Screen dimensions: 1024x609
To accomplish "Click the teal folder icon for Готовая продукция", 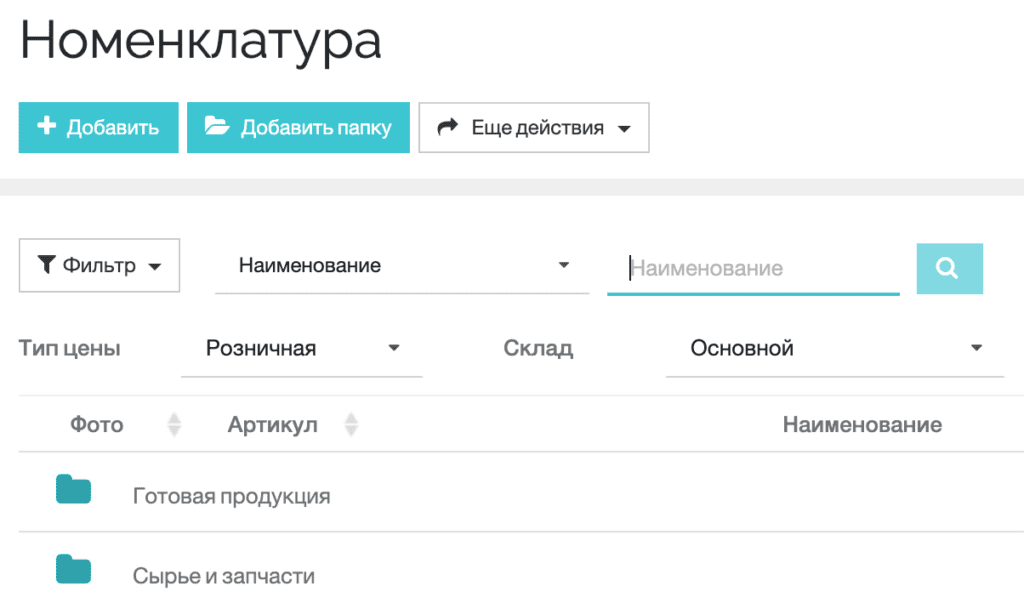I will (x=73, y=490).
